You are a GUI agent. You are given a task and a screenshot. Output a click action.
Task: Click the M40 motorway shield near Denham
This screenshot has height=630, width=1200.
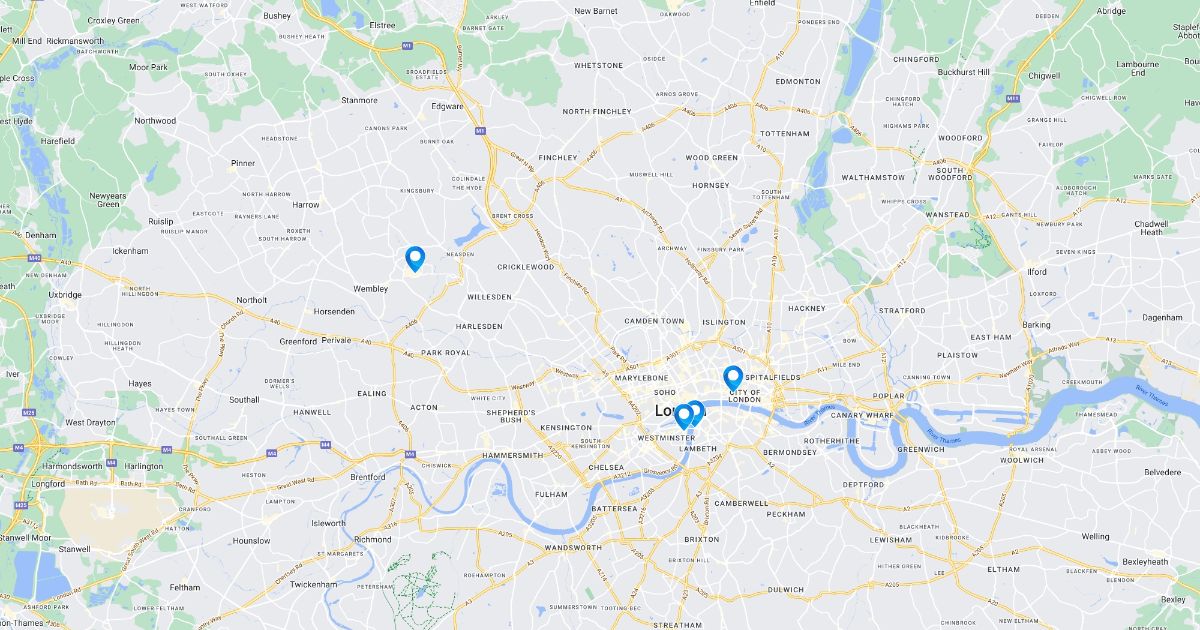[x=34, y=258]
